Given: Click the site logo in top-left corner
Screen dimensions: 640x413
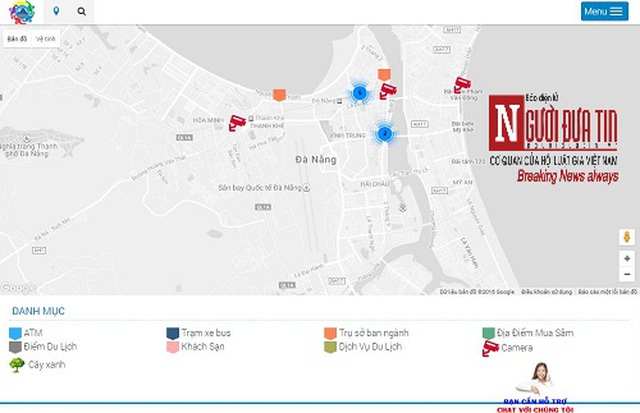Looking at the screenshot, I should point(21,12).
